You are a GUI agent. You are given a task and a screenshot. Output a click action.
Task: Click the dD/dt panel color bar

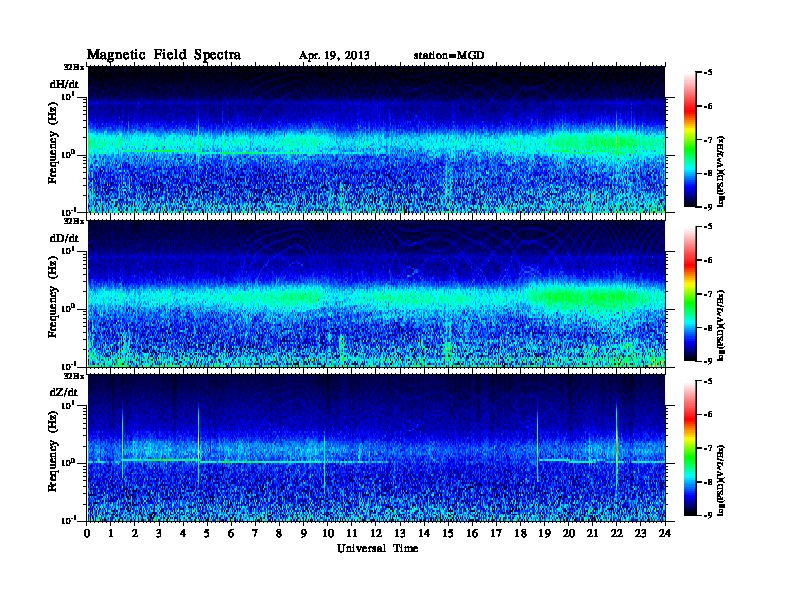tap(690, 294)
